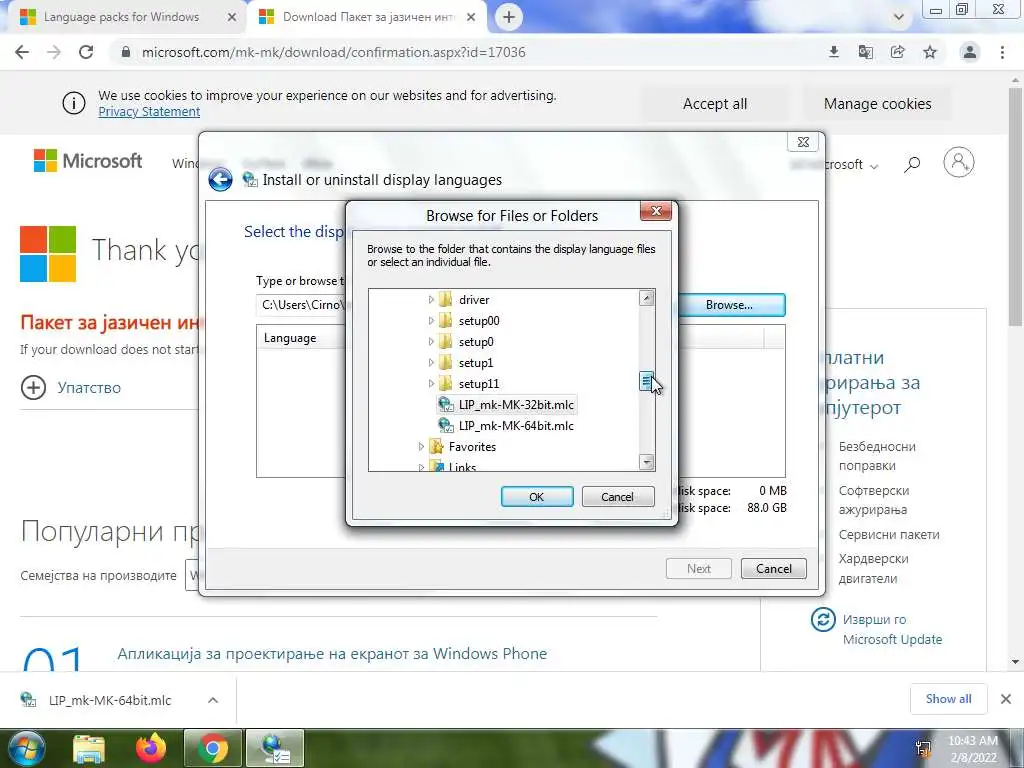Screen dimensions: 1024x768
Task: Click Show all downloads
Action: click(948, 699)
